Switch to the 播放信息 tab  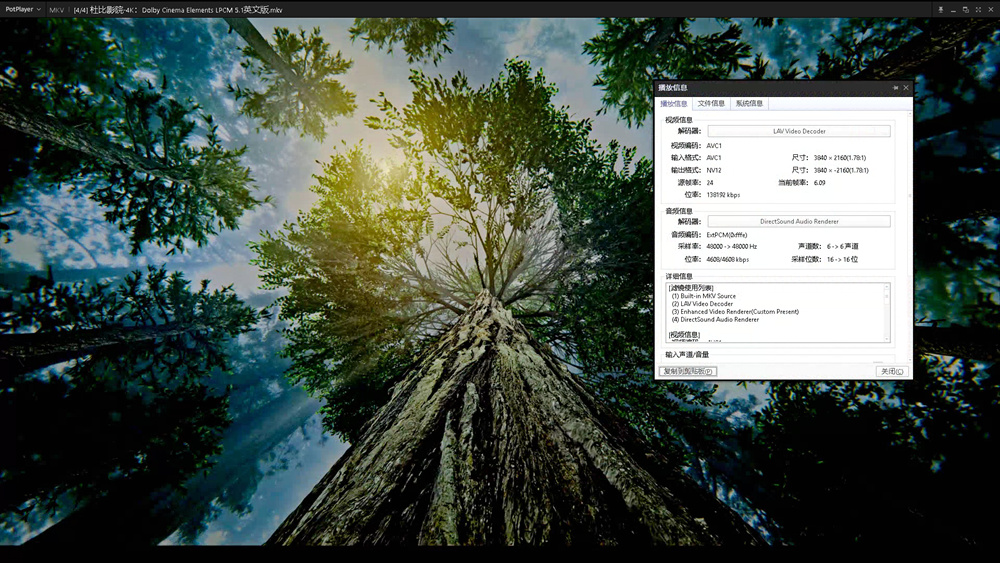[673, 103]
